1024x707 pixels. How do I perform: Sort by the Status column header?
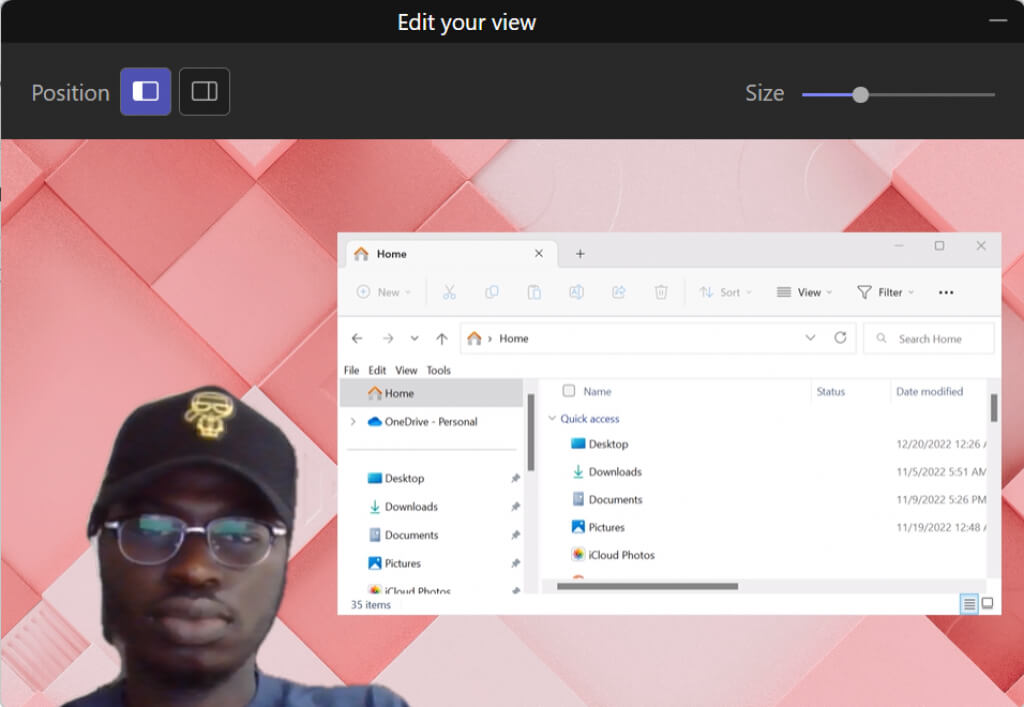(831, 392)
